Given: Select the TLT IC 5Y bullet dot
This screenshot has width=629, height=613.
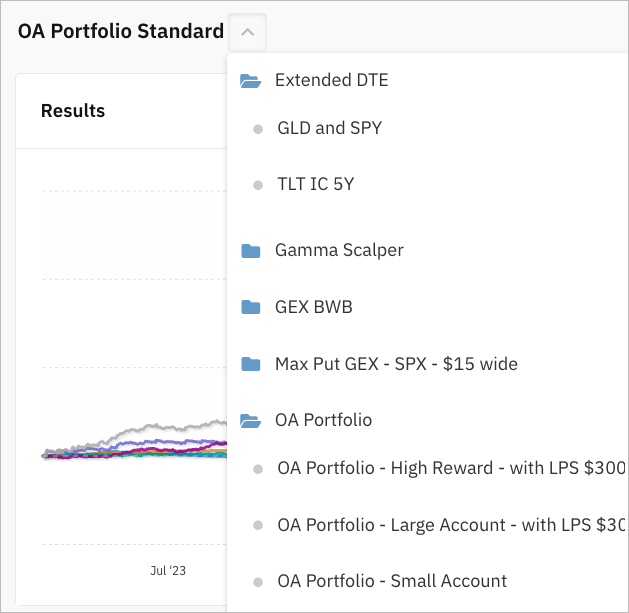Looking at the screenshot, I should 258,185.
